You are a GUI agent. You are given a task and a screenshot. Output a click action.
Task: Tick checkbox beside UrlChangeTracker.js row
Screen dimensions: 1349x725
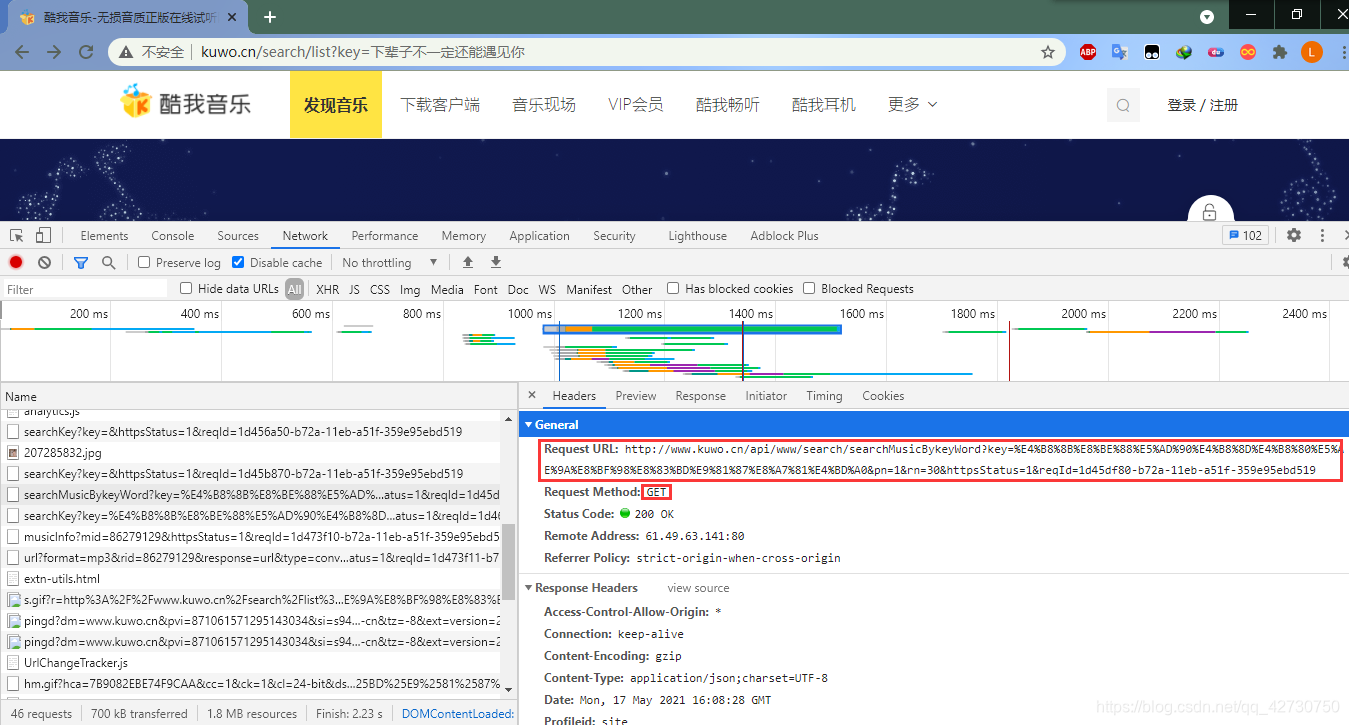point(14,663)
